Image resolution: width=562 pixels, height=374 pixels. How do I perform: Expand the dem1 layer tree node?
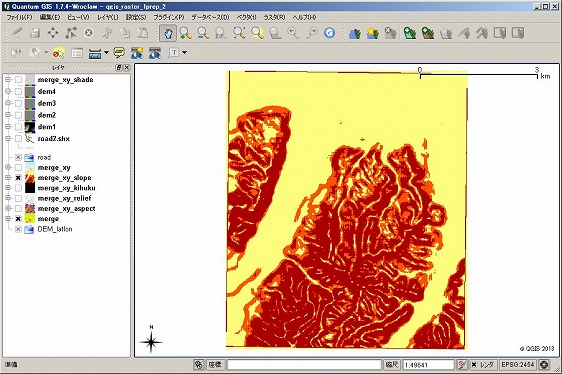tap(8, 127)
